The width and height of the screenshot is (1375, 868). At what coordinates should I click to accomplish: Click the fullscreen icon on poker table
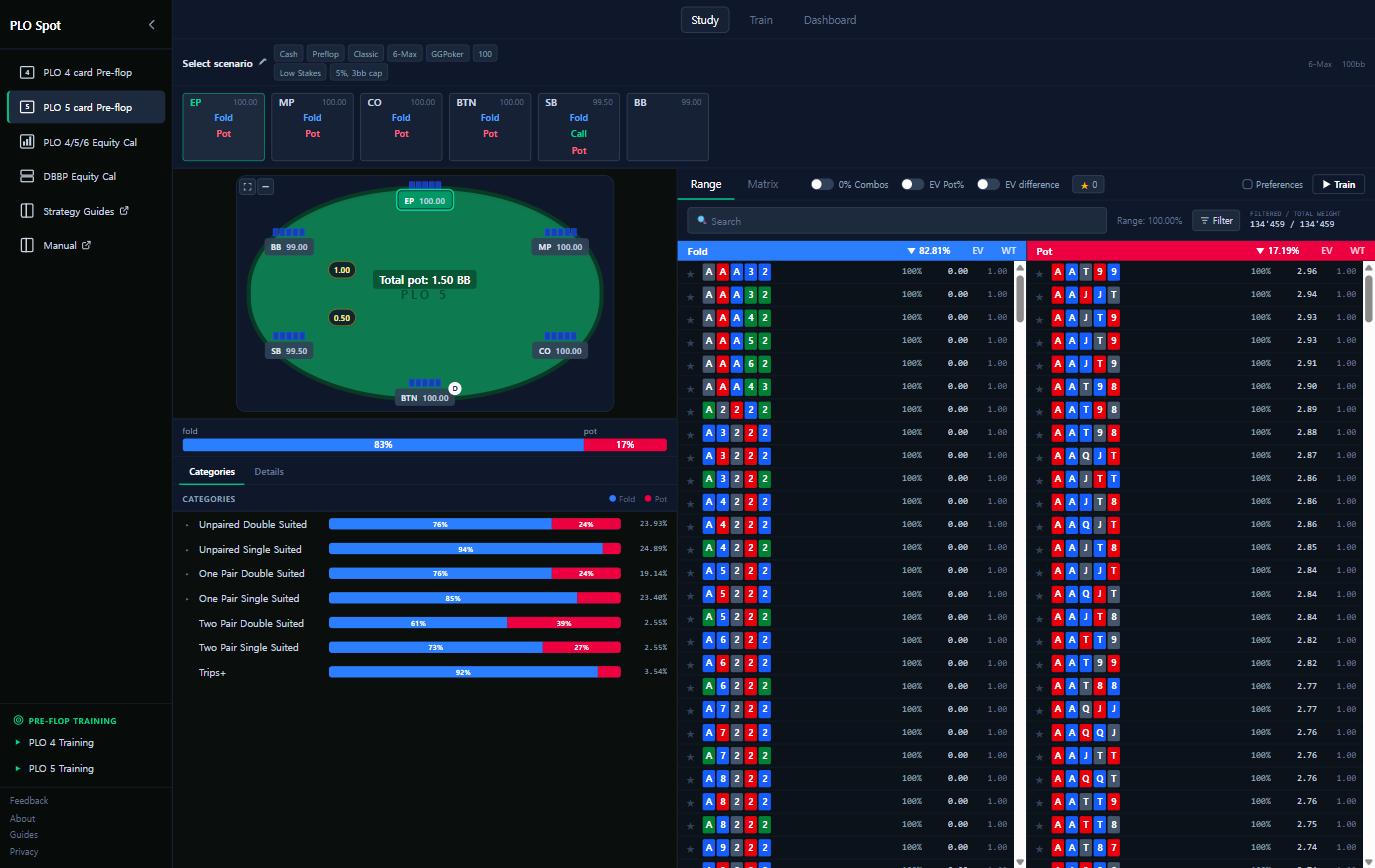click(x=247, y=186)
